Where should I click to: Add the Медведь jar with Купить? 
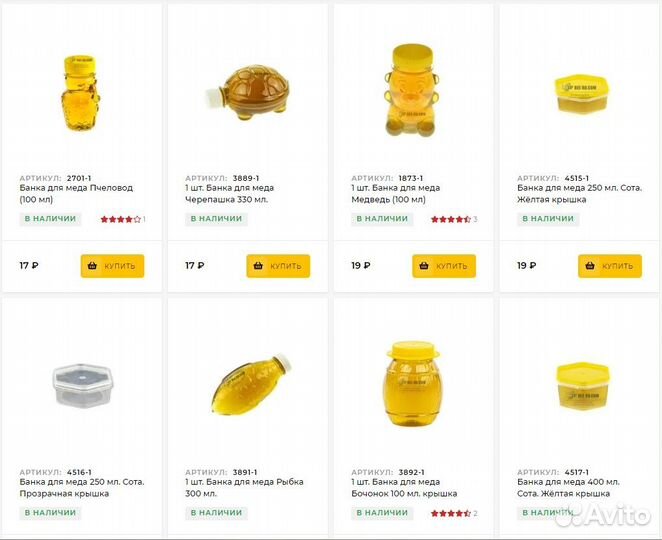[x=444, y=266]
